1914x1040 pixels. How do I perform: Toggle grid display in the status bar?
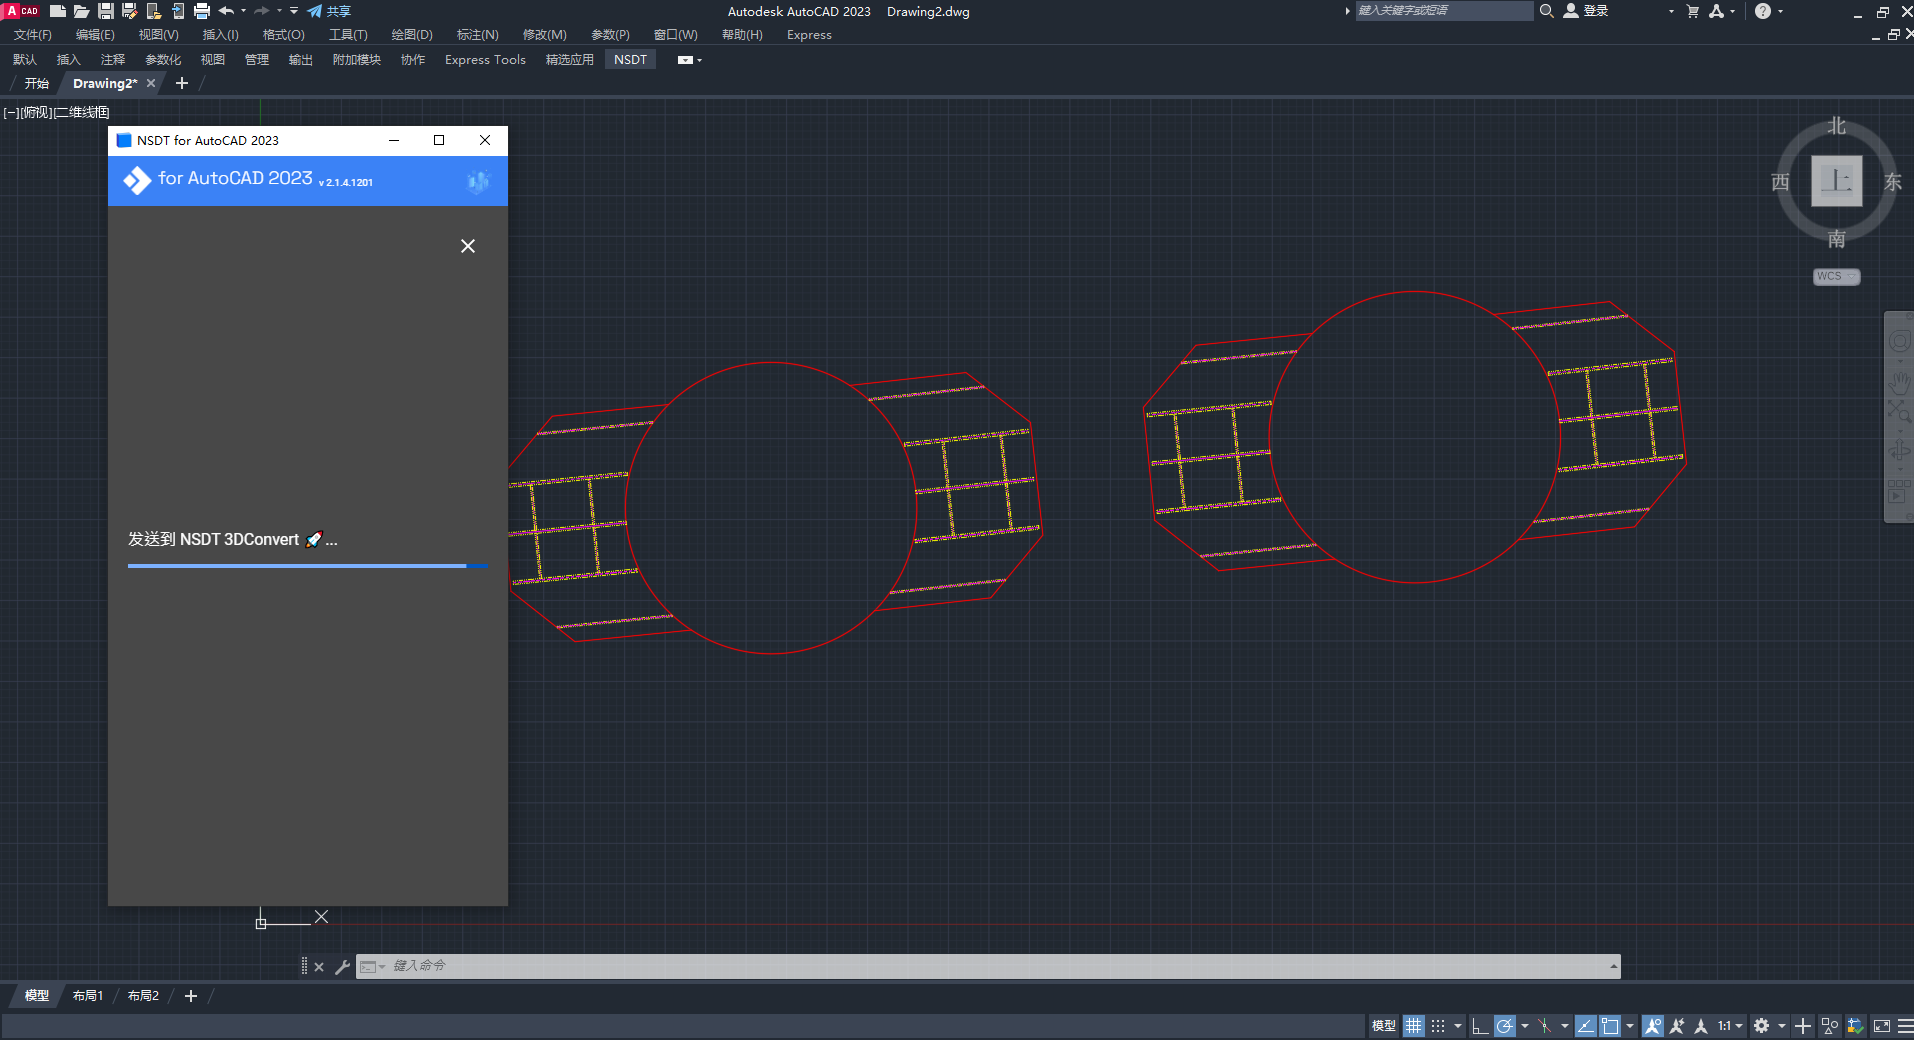(1414, 1025)
